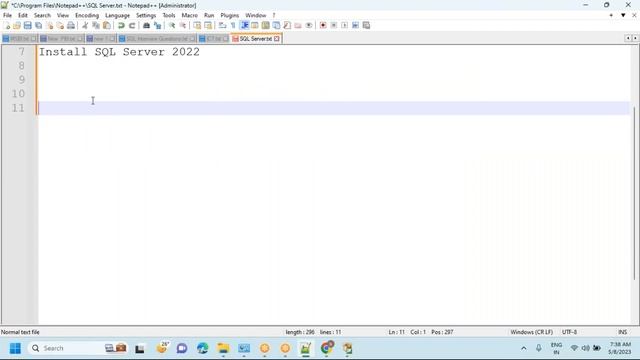Start macro recording with red button
640x360 pixels.
point(323,25)
